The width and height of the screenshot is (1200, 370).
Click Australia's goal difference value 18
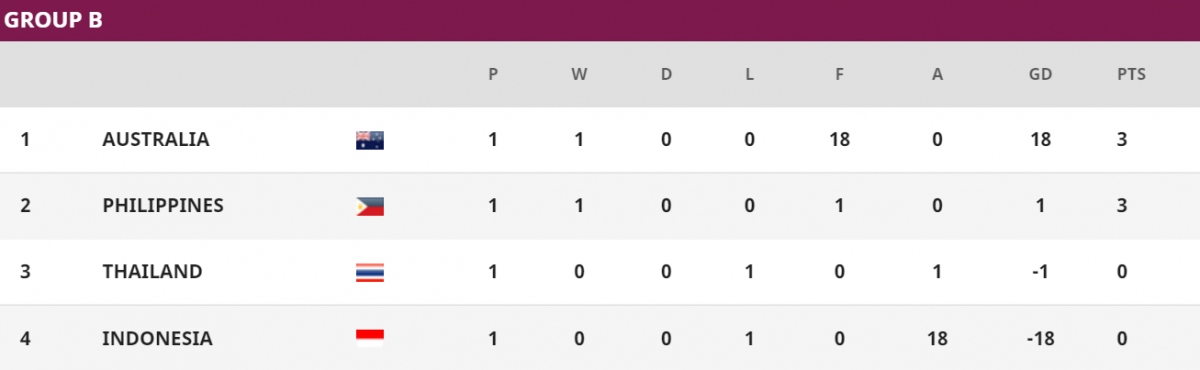point(1041,140)
